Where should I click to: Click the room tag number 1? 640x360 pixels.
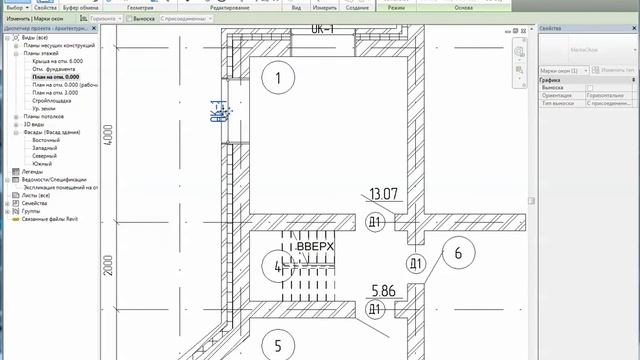coord(278,78)
